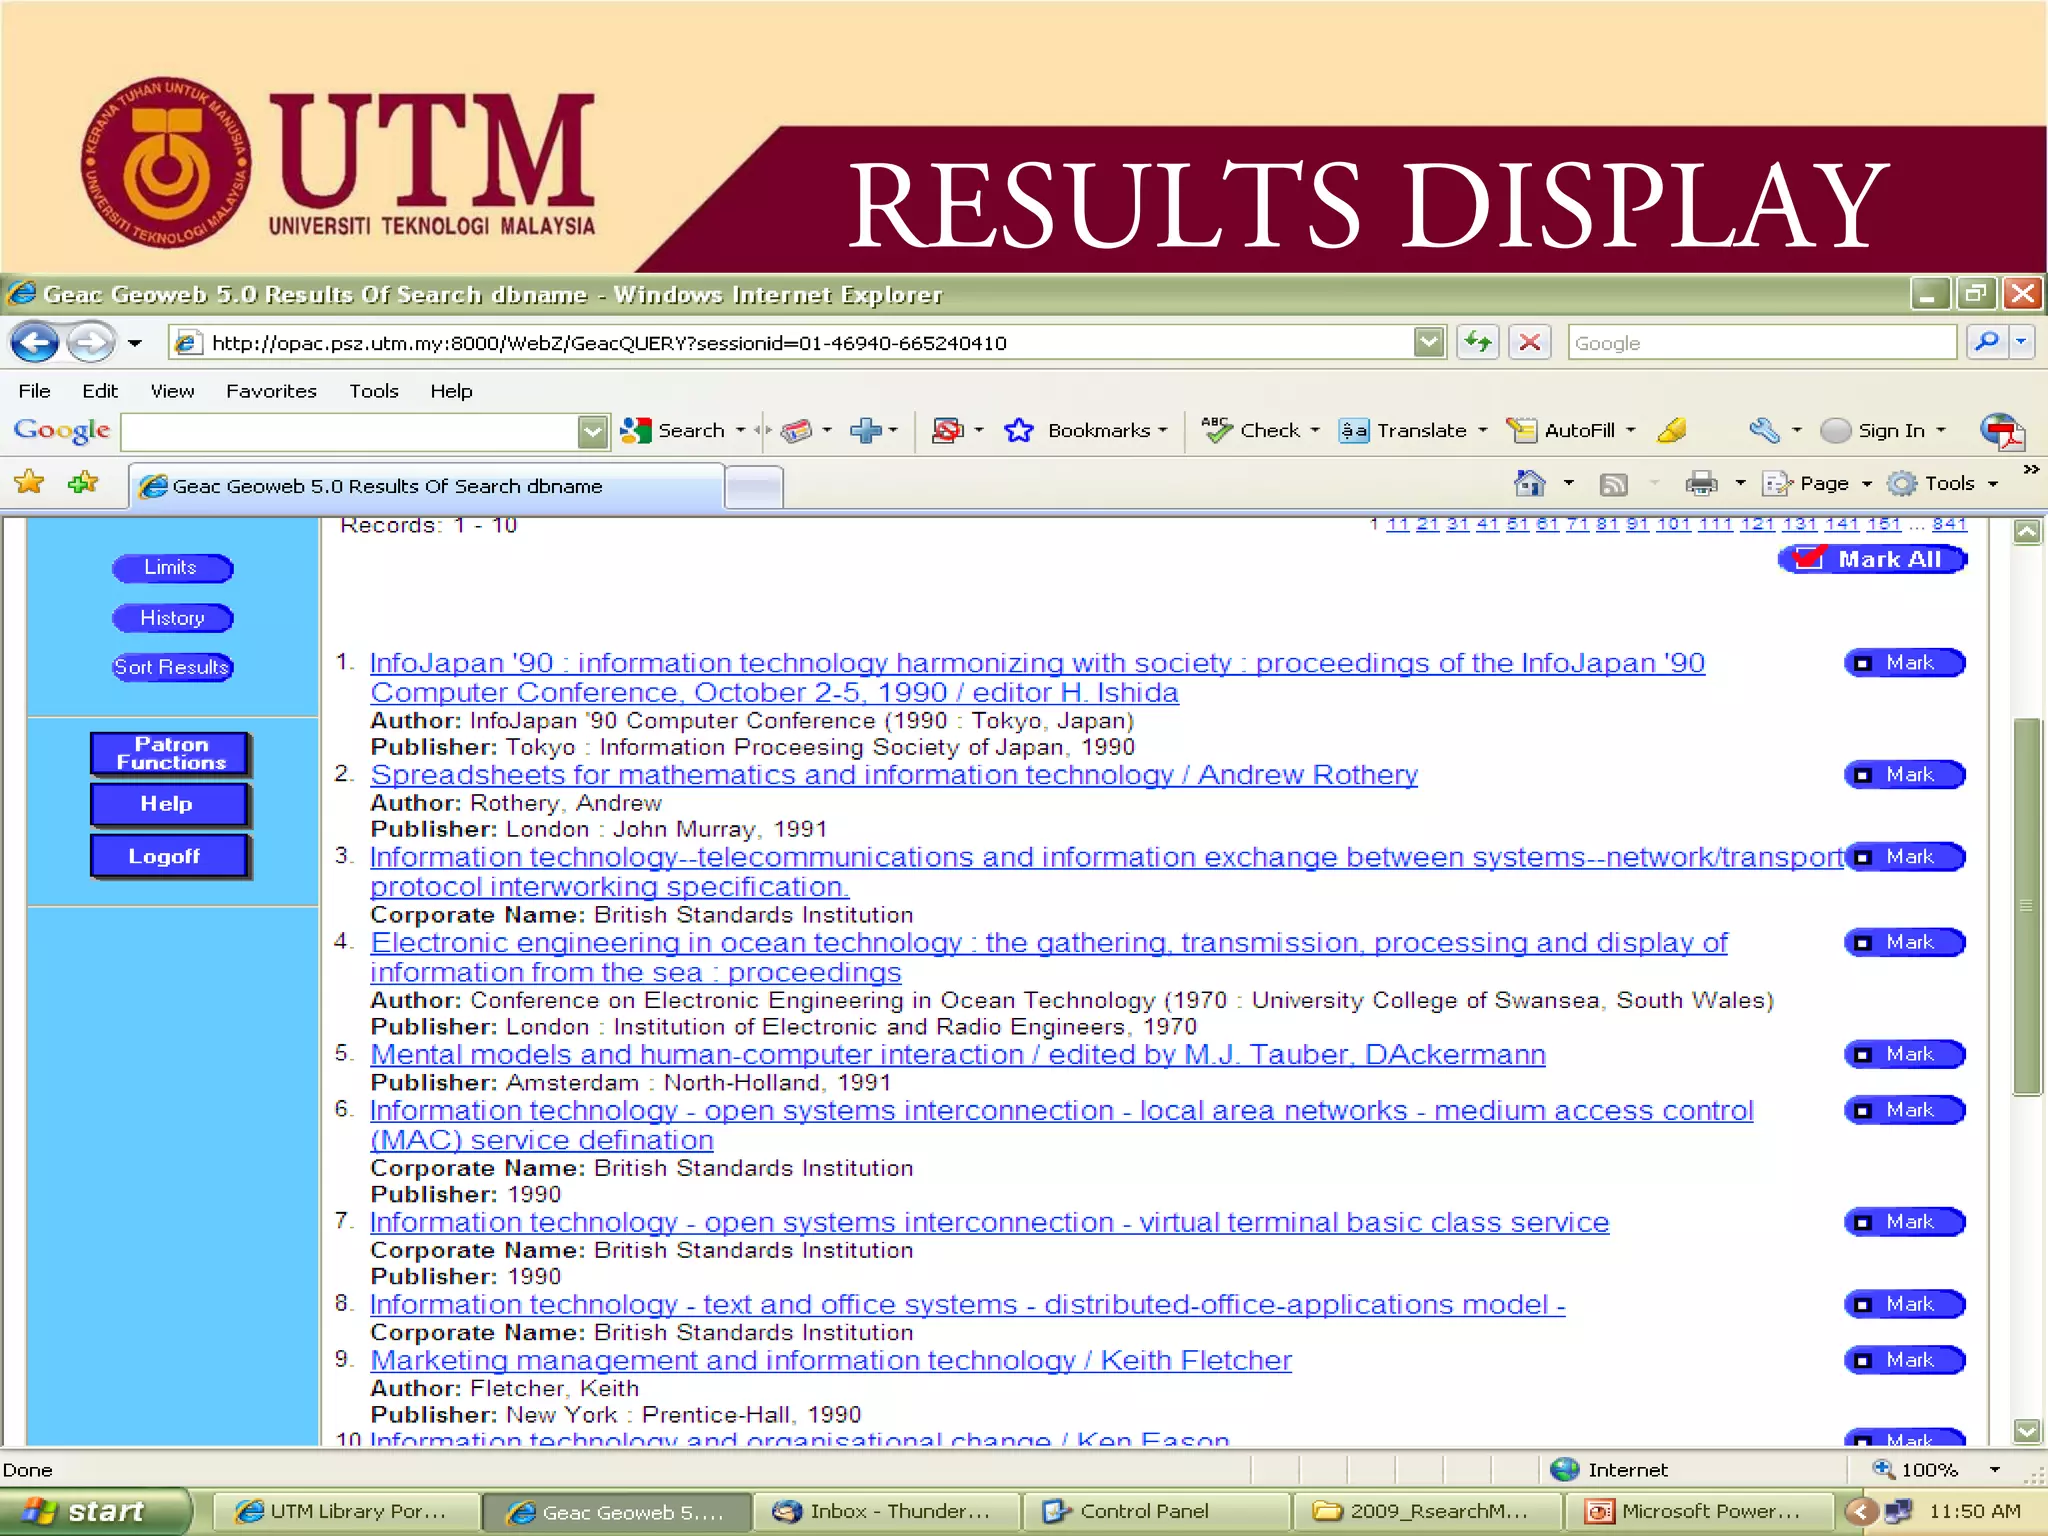
Task: Click the Adobe PDF icon in toolbar
Action: pyautogui.click(x=2002, y=431)
